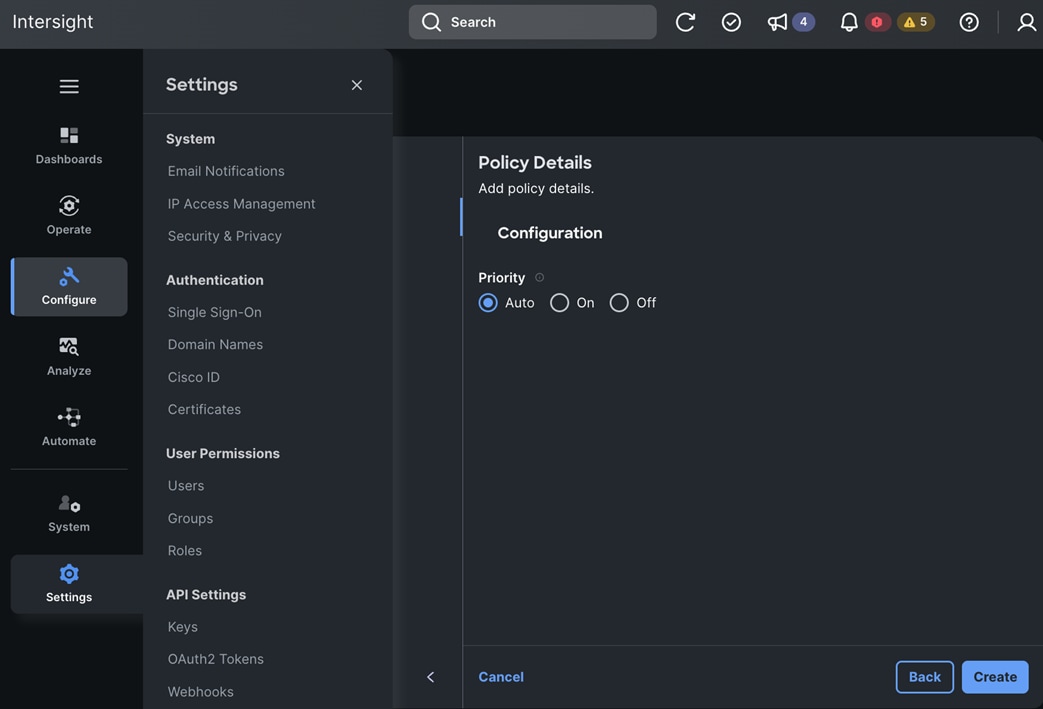Open Dashboards in the sidebar
This screenshot has height=709, width=1043.
pyautogui.click(x=69, y=146)
